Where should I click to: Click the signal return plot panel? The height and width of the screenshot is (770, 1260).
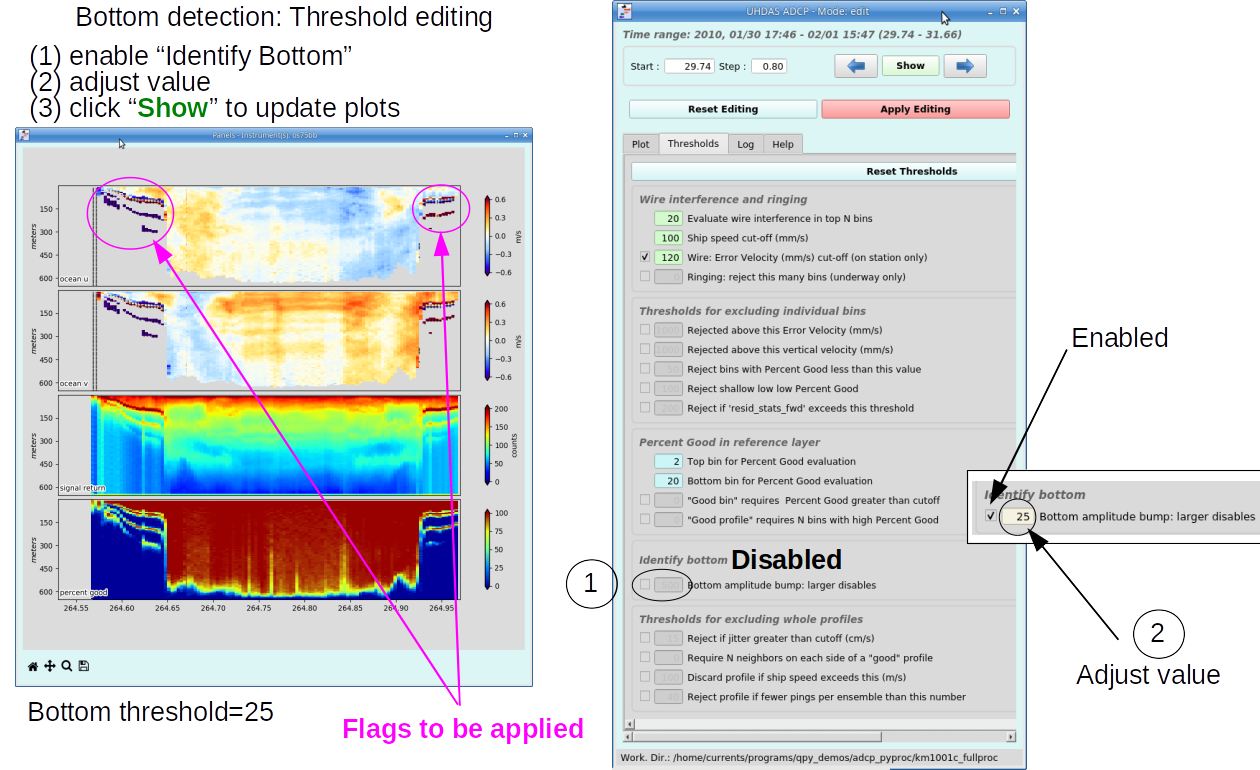pyautogui.click(x=259, y=444)
